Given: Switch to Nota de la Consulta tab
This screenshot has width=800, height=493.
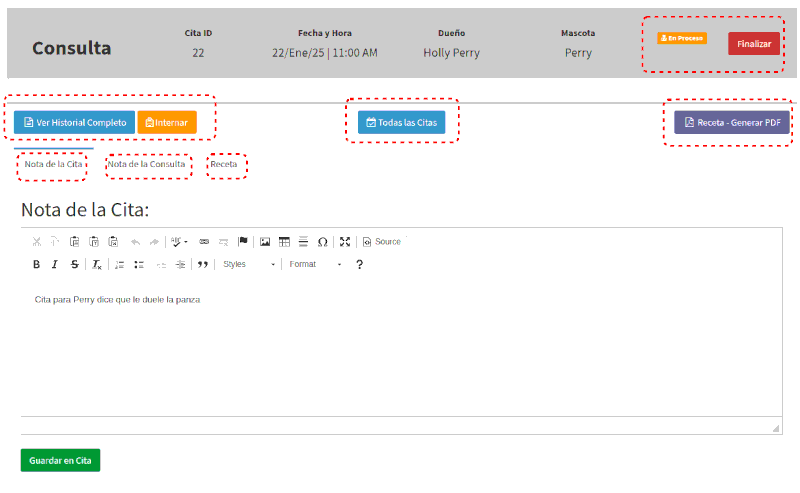Looking at the screenshot, I should pos(146,164).
